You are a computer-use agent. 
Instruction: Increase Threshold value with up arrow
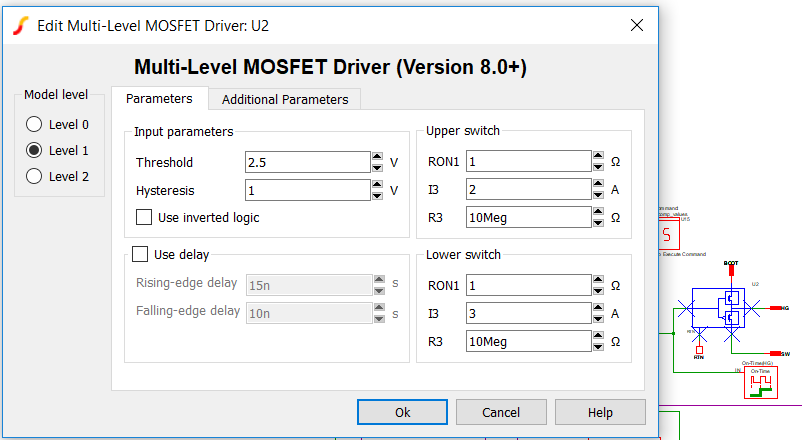tap(377, 157)
